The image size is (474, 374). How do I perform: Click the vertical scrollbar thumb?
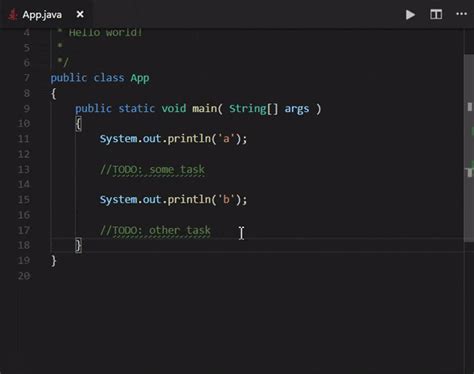[x=469, y=148]
